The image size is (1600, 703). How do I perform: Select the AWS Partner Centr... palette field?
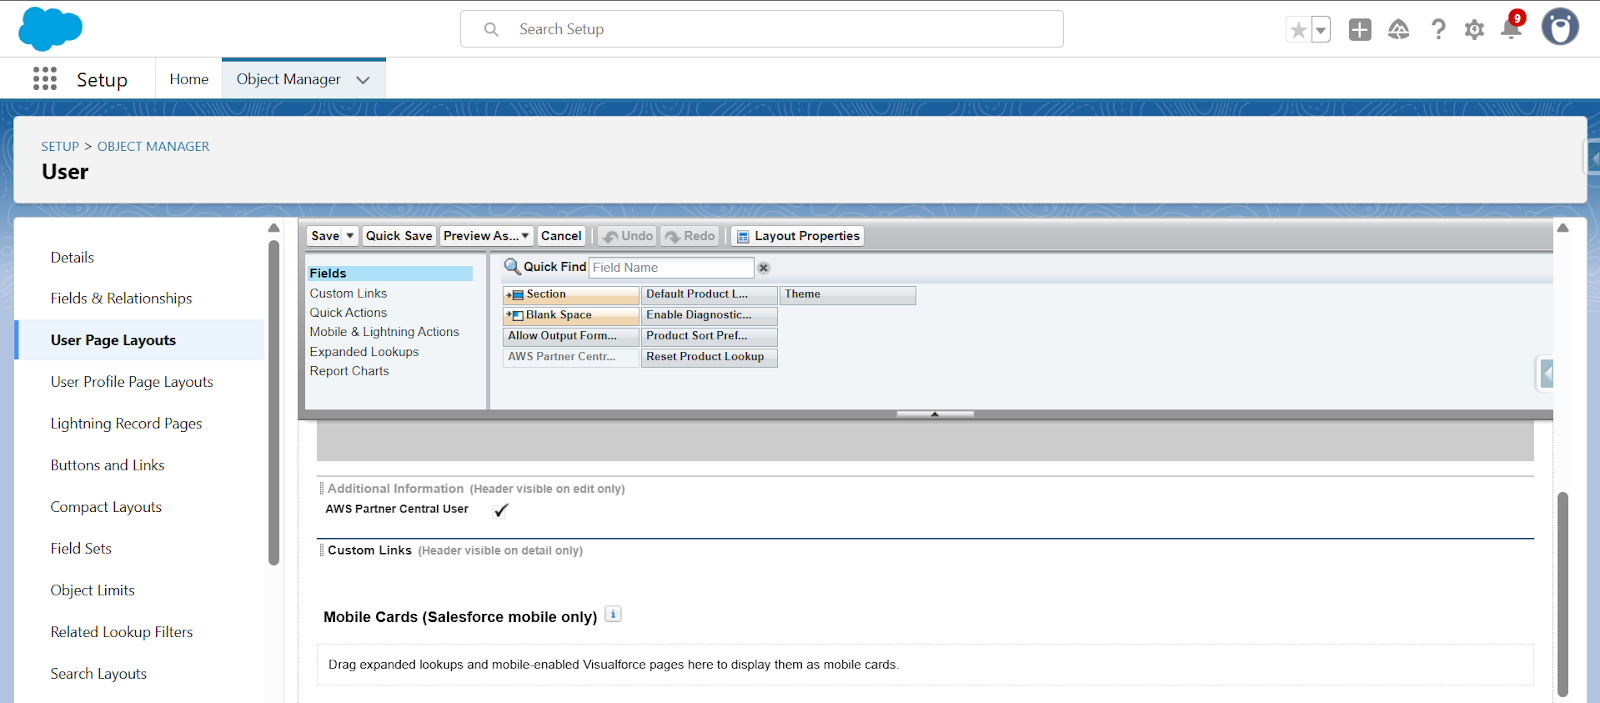coord(571,357)
